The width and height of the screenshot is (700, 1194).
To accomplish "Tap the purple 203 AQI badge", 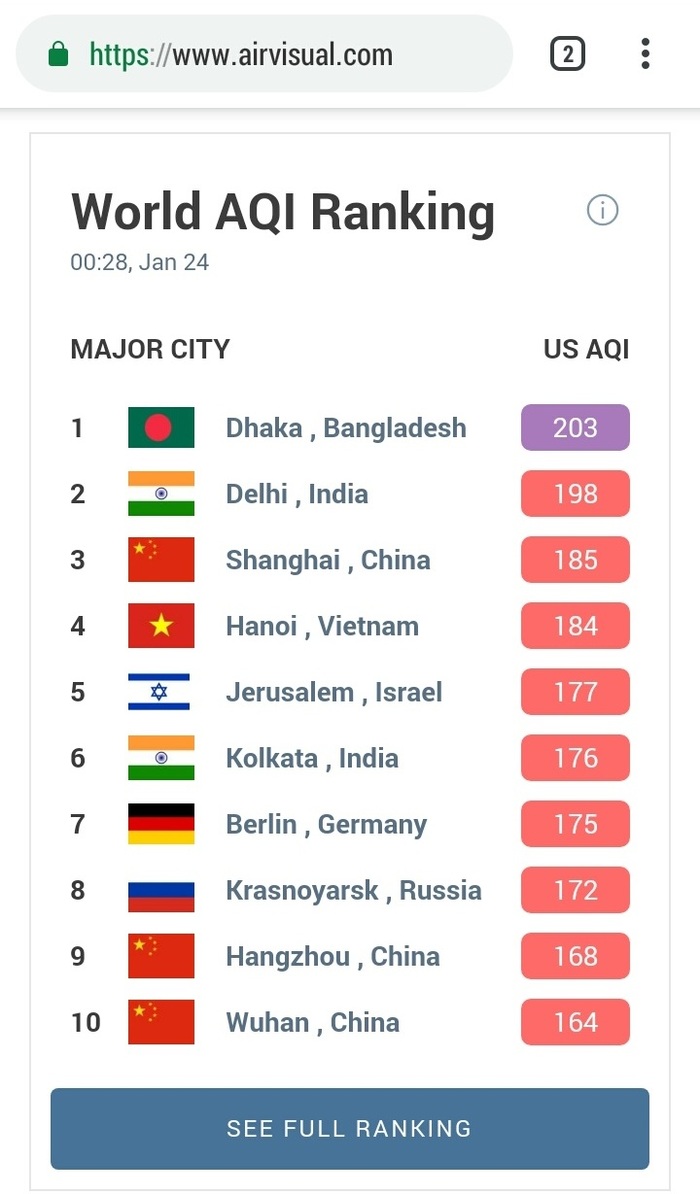I will click(x=575, y=428).
